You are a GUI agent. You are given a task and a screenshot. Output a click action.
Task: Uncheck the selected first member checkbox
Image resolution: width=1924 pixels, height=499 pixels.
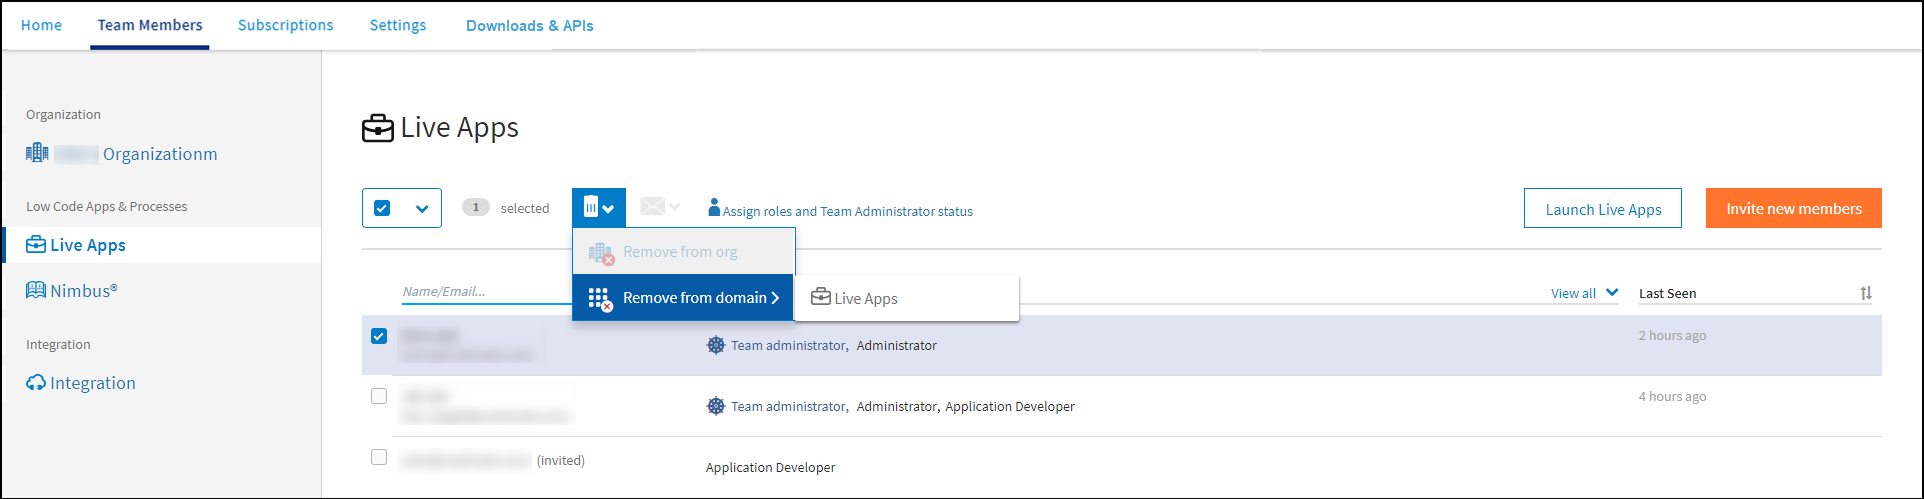379,336
